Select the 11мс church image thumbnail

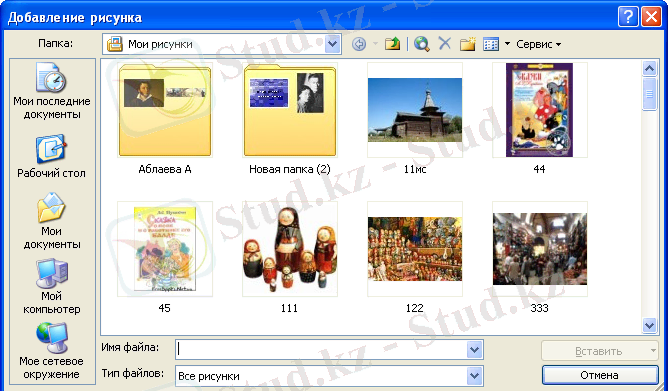point(415,110)
